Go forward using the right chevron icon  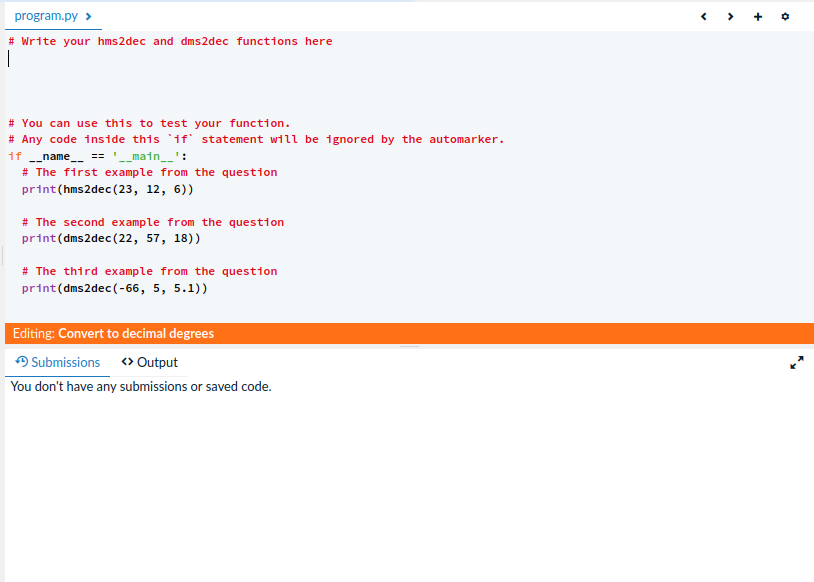729,17
